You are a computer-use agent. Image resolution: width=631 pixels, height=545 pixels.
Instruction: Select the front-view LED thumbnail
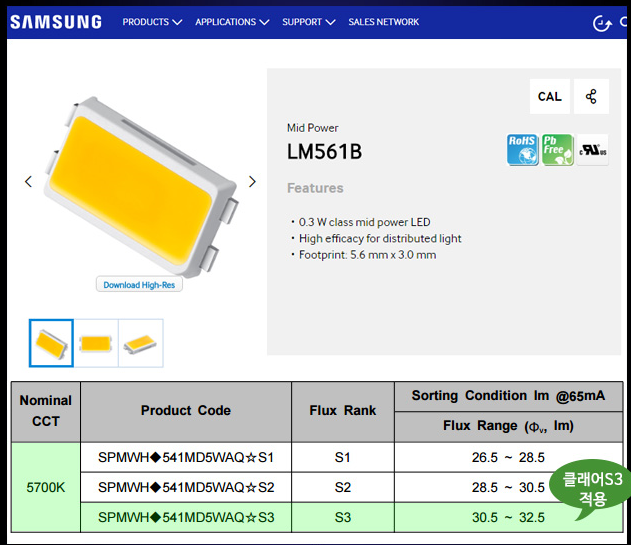96,343
